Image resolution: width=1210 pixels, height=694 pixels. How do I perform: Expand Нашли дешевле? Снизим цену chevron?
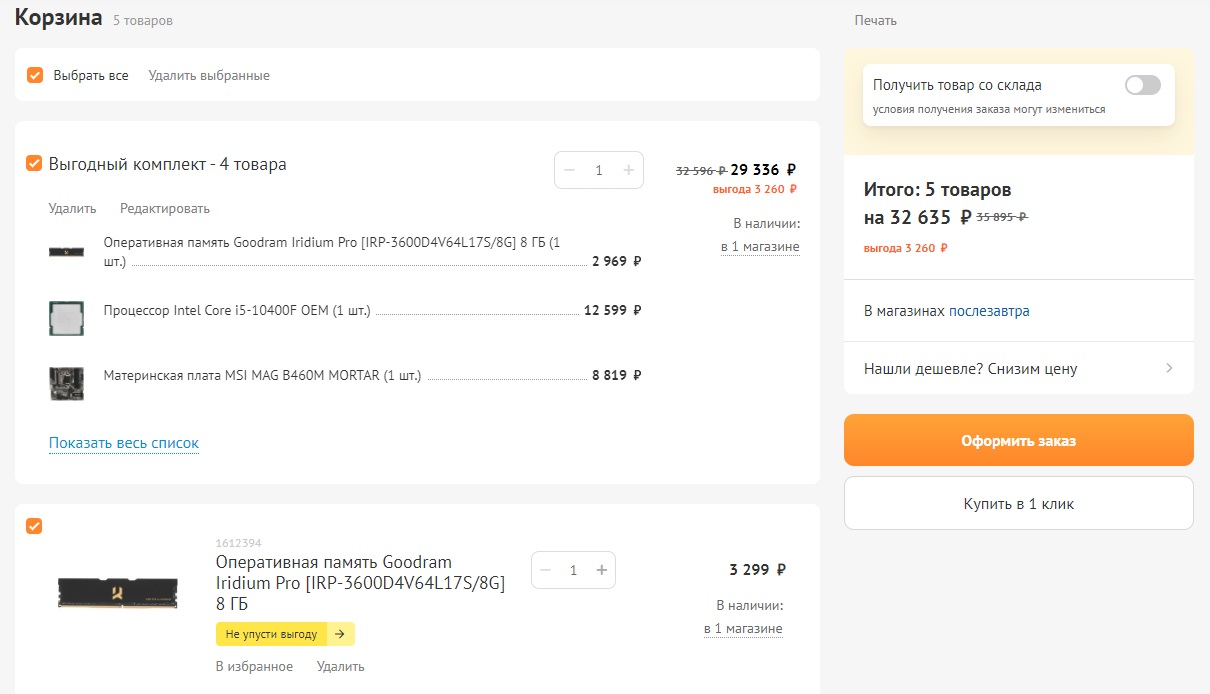1169,368
